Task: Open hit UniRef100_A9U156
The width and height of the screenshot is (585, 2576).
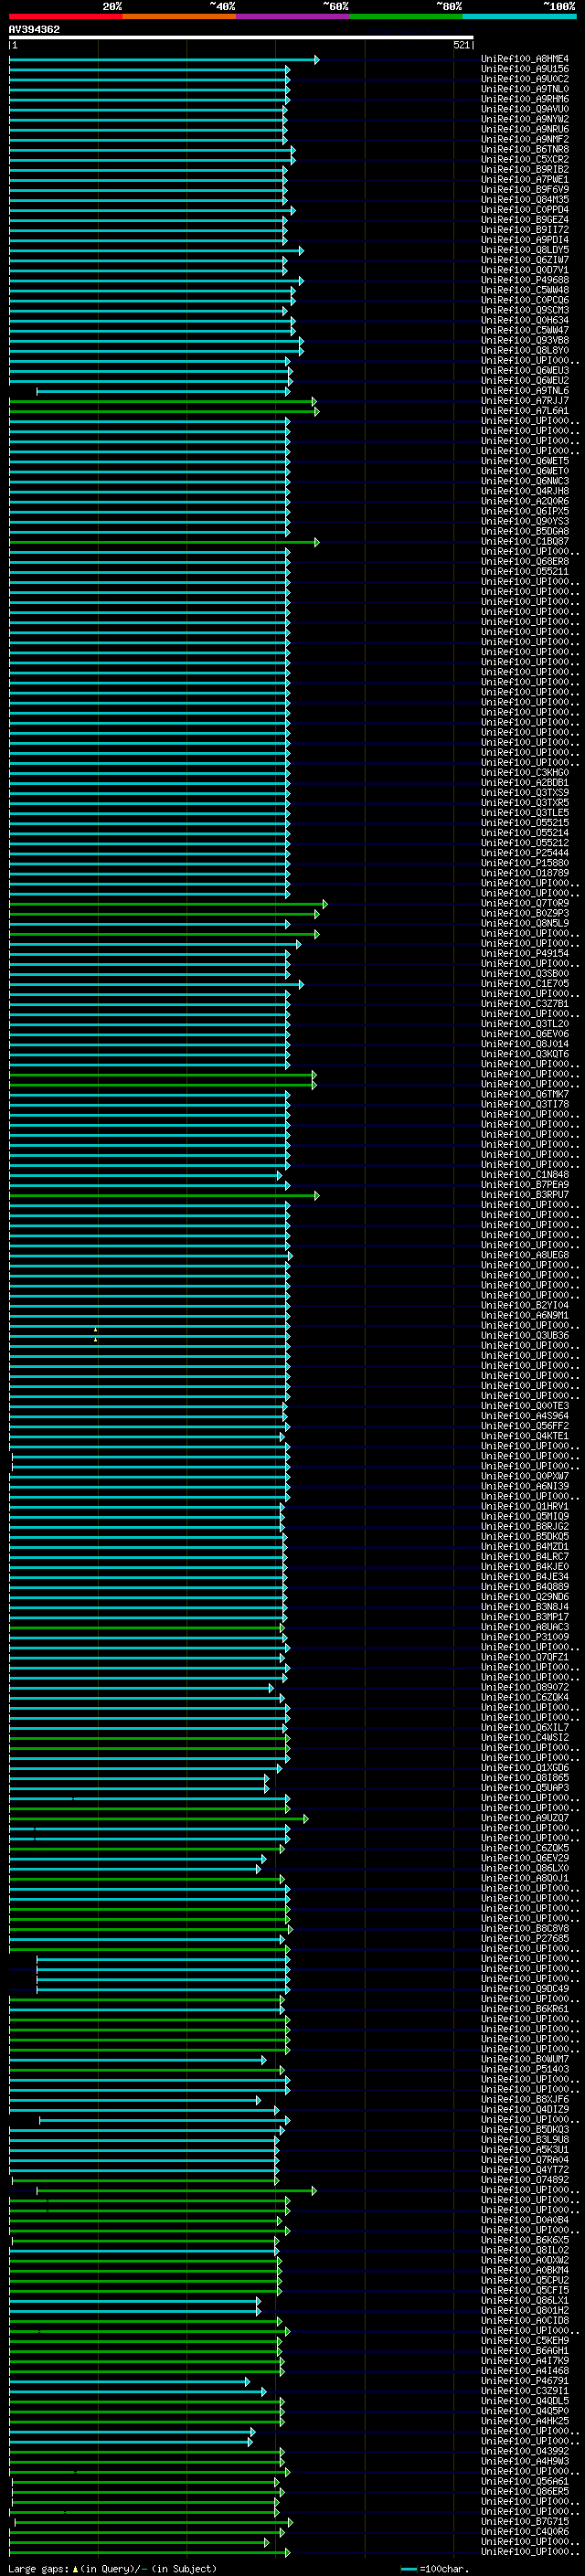Action: tap(525, 69)
